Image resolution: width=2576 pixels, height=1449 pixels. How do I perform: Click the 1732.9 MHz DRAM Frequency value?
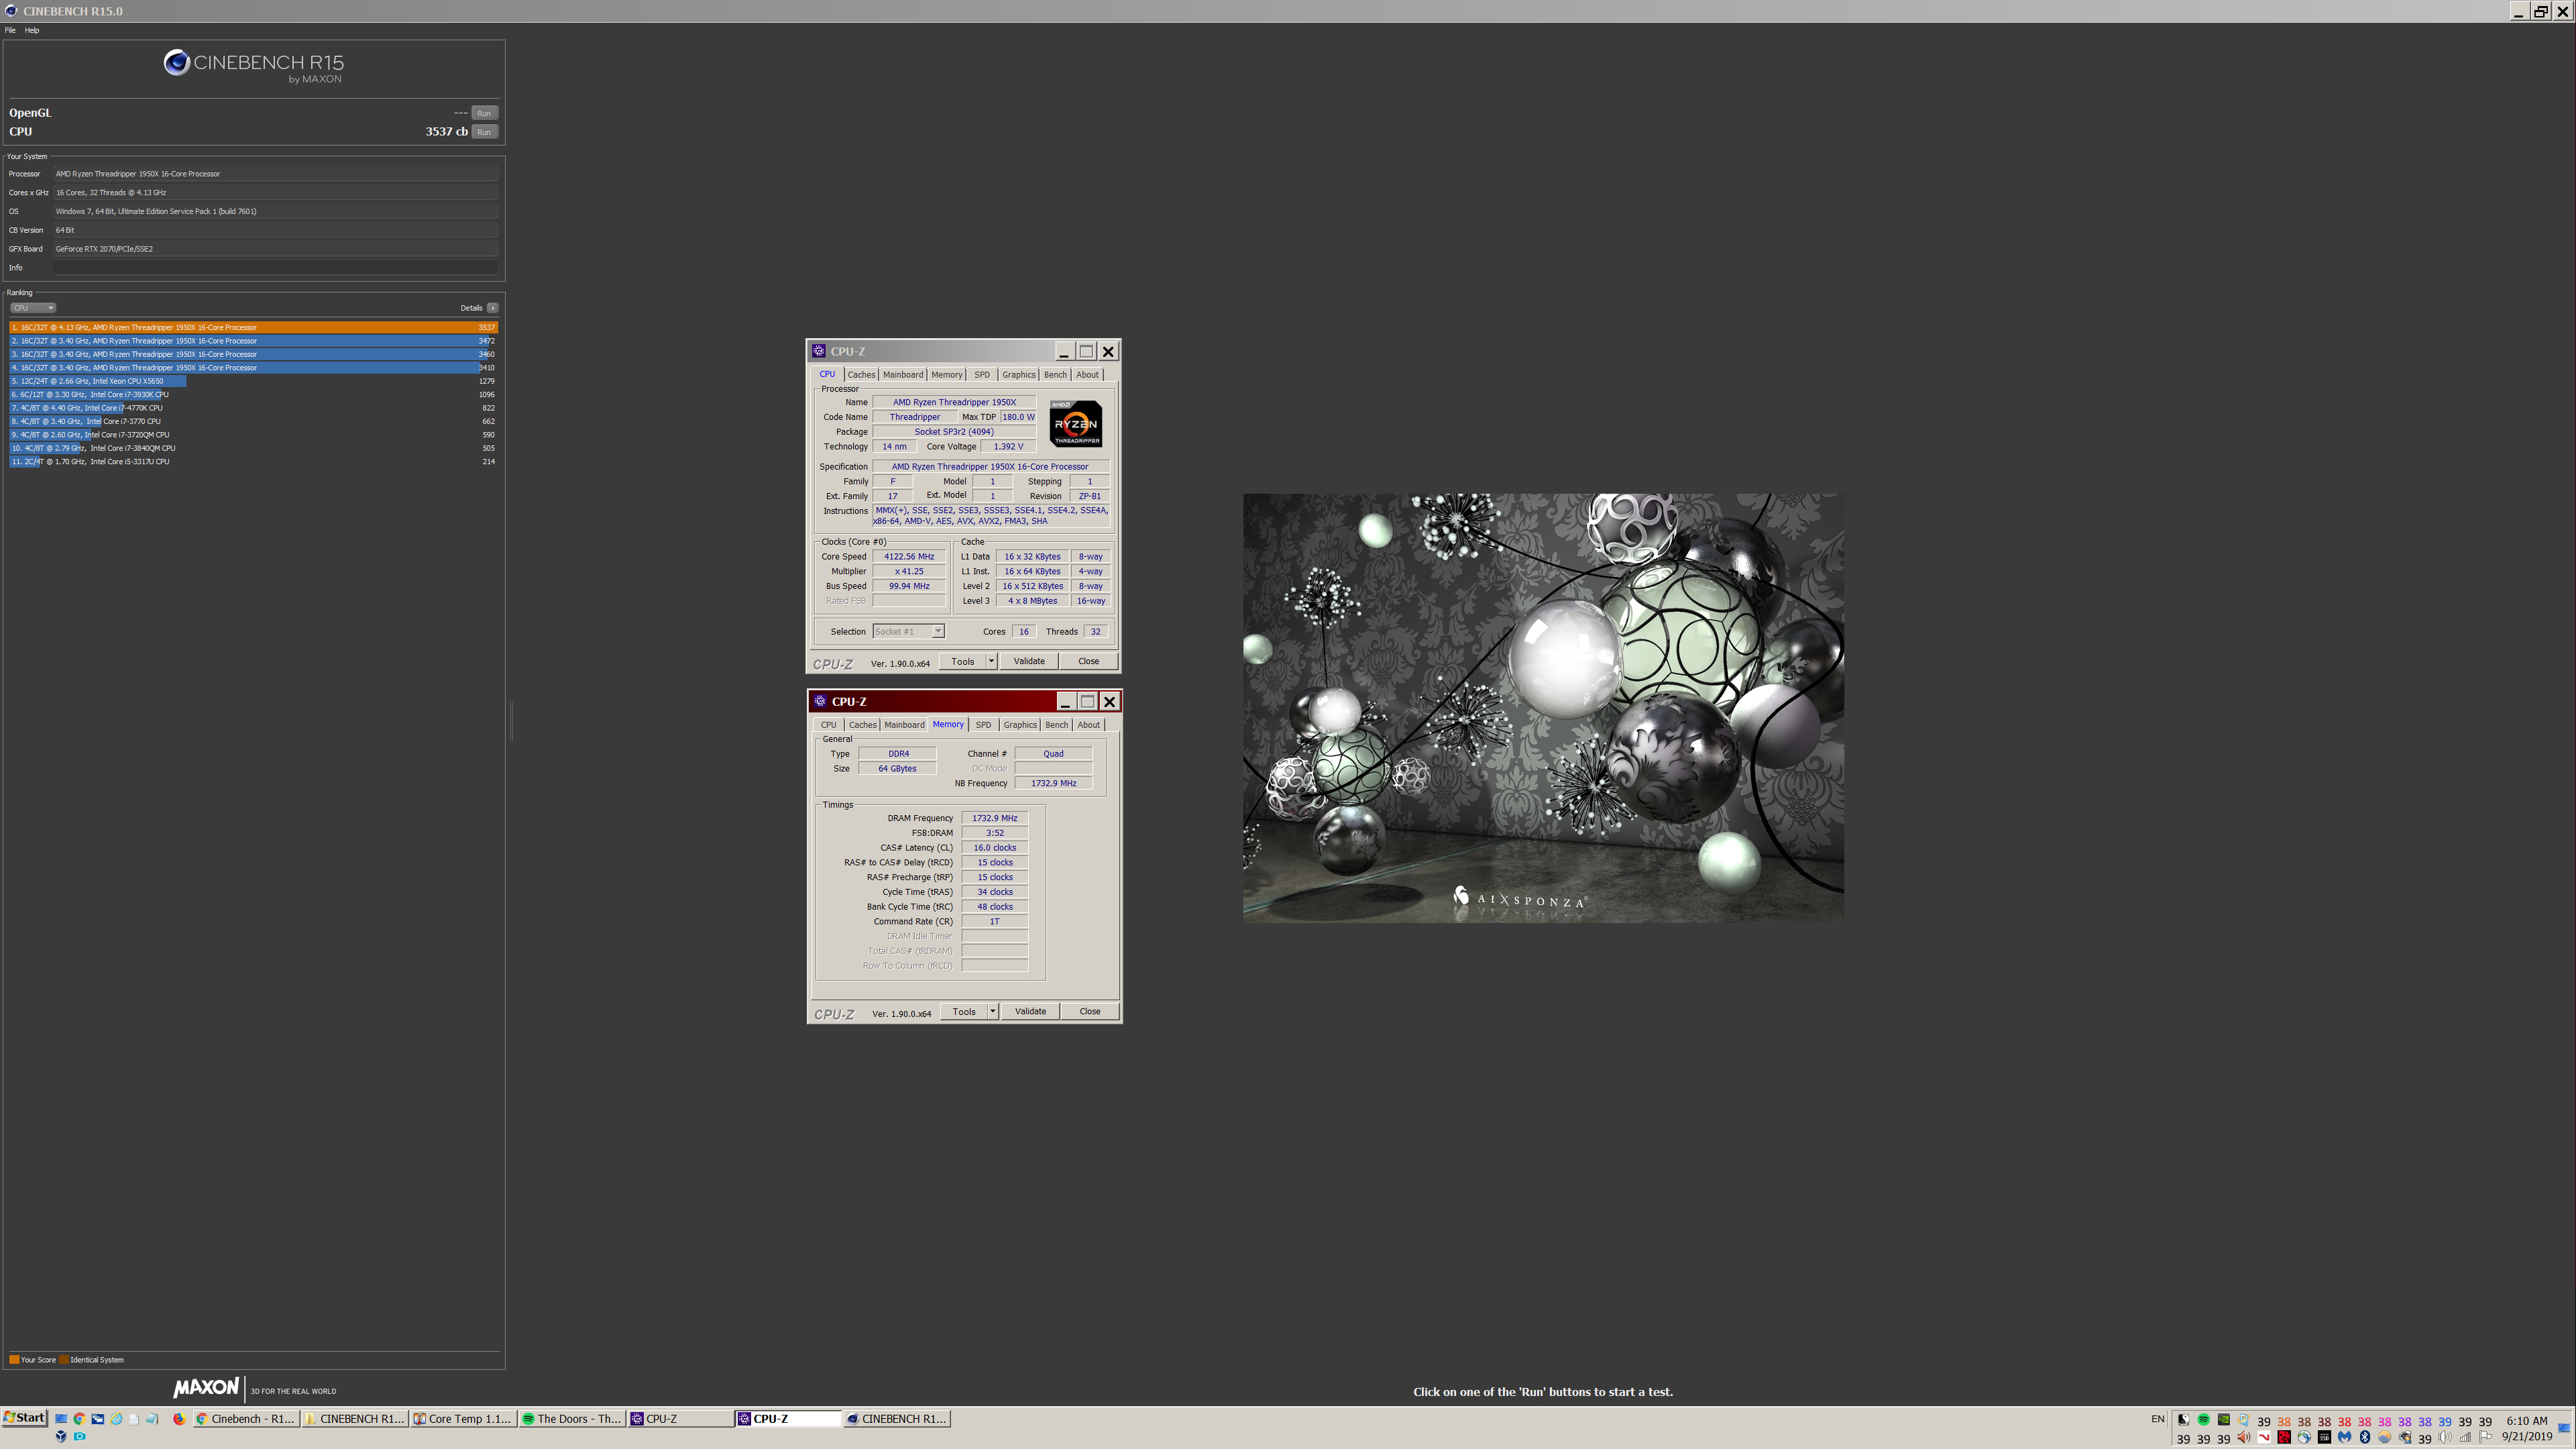(995, 818)
